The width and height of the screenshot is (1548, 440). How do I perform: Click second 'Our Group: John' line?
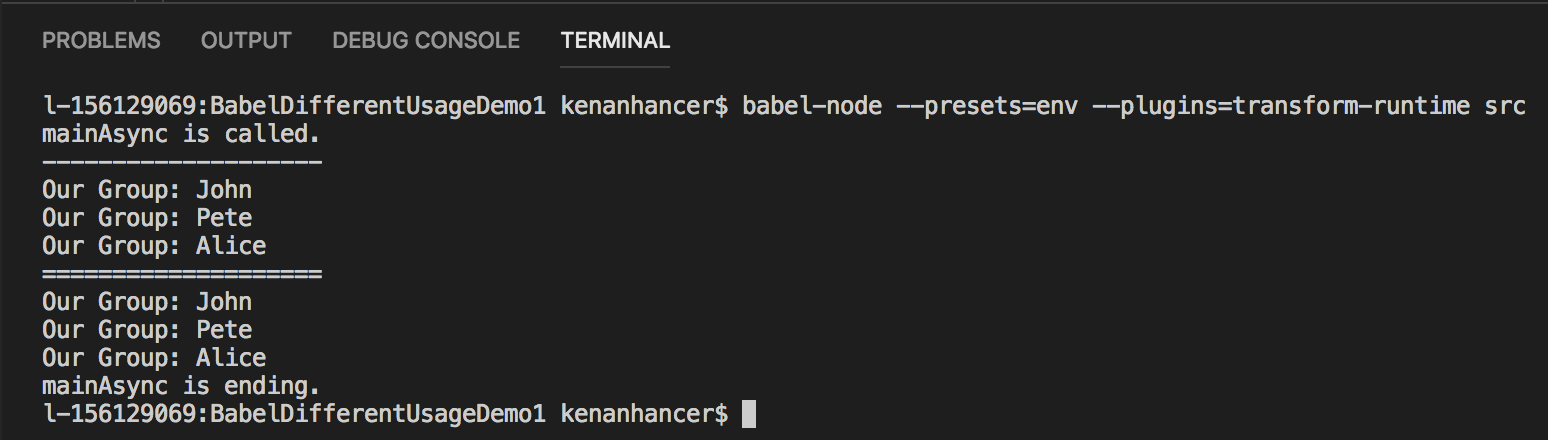click(147, 302)
